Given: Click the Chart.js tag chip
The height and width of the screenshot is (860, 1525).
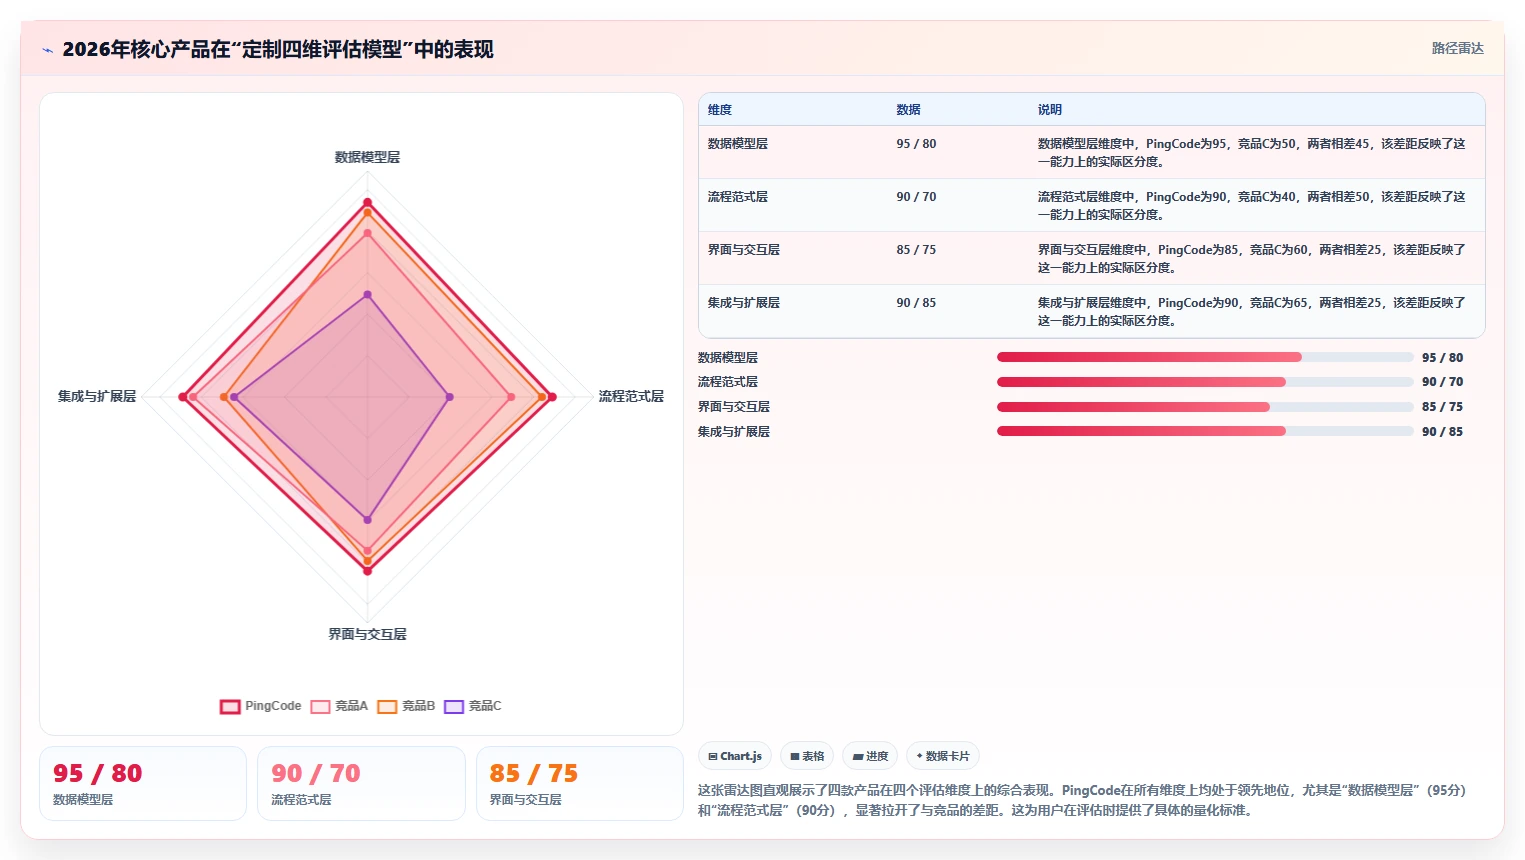Looking at the screenshot, I should [735, 756].
